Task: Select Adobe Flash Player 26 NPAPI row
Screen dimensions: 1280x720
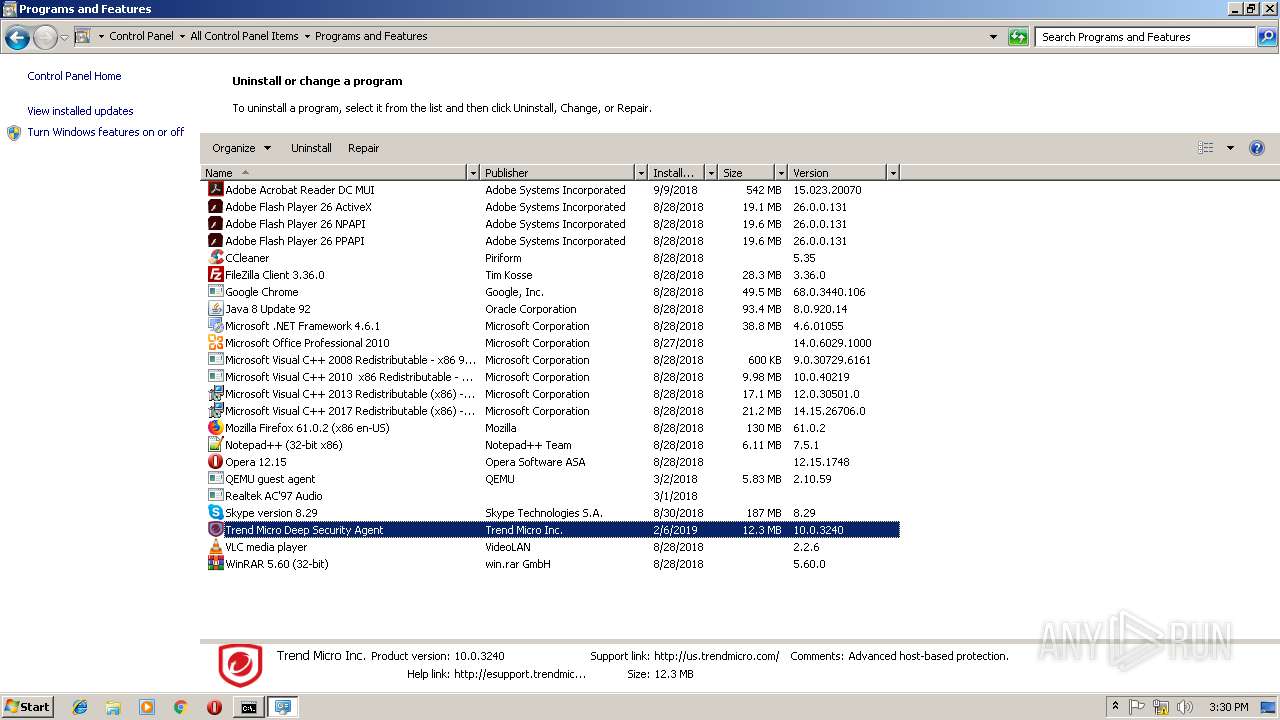Action: (550, 223)
